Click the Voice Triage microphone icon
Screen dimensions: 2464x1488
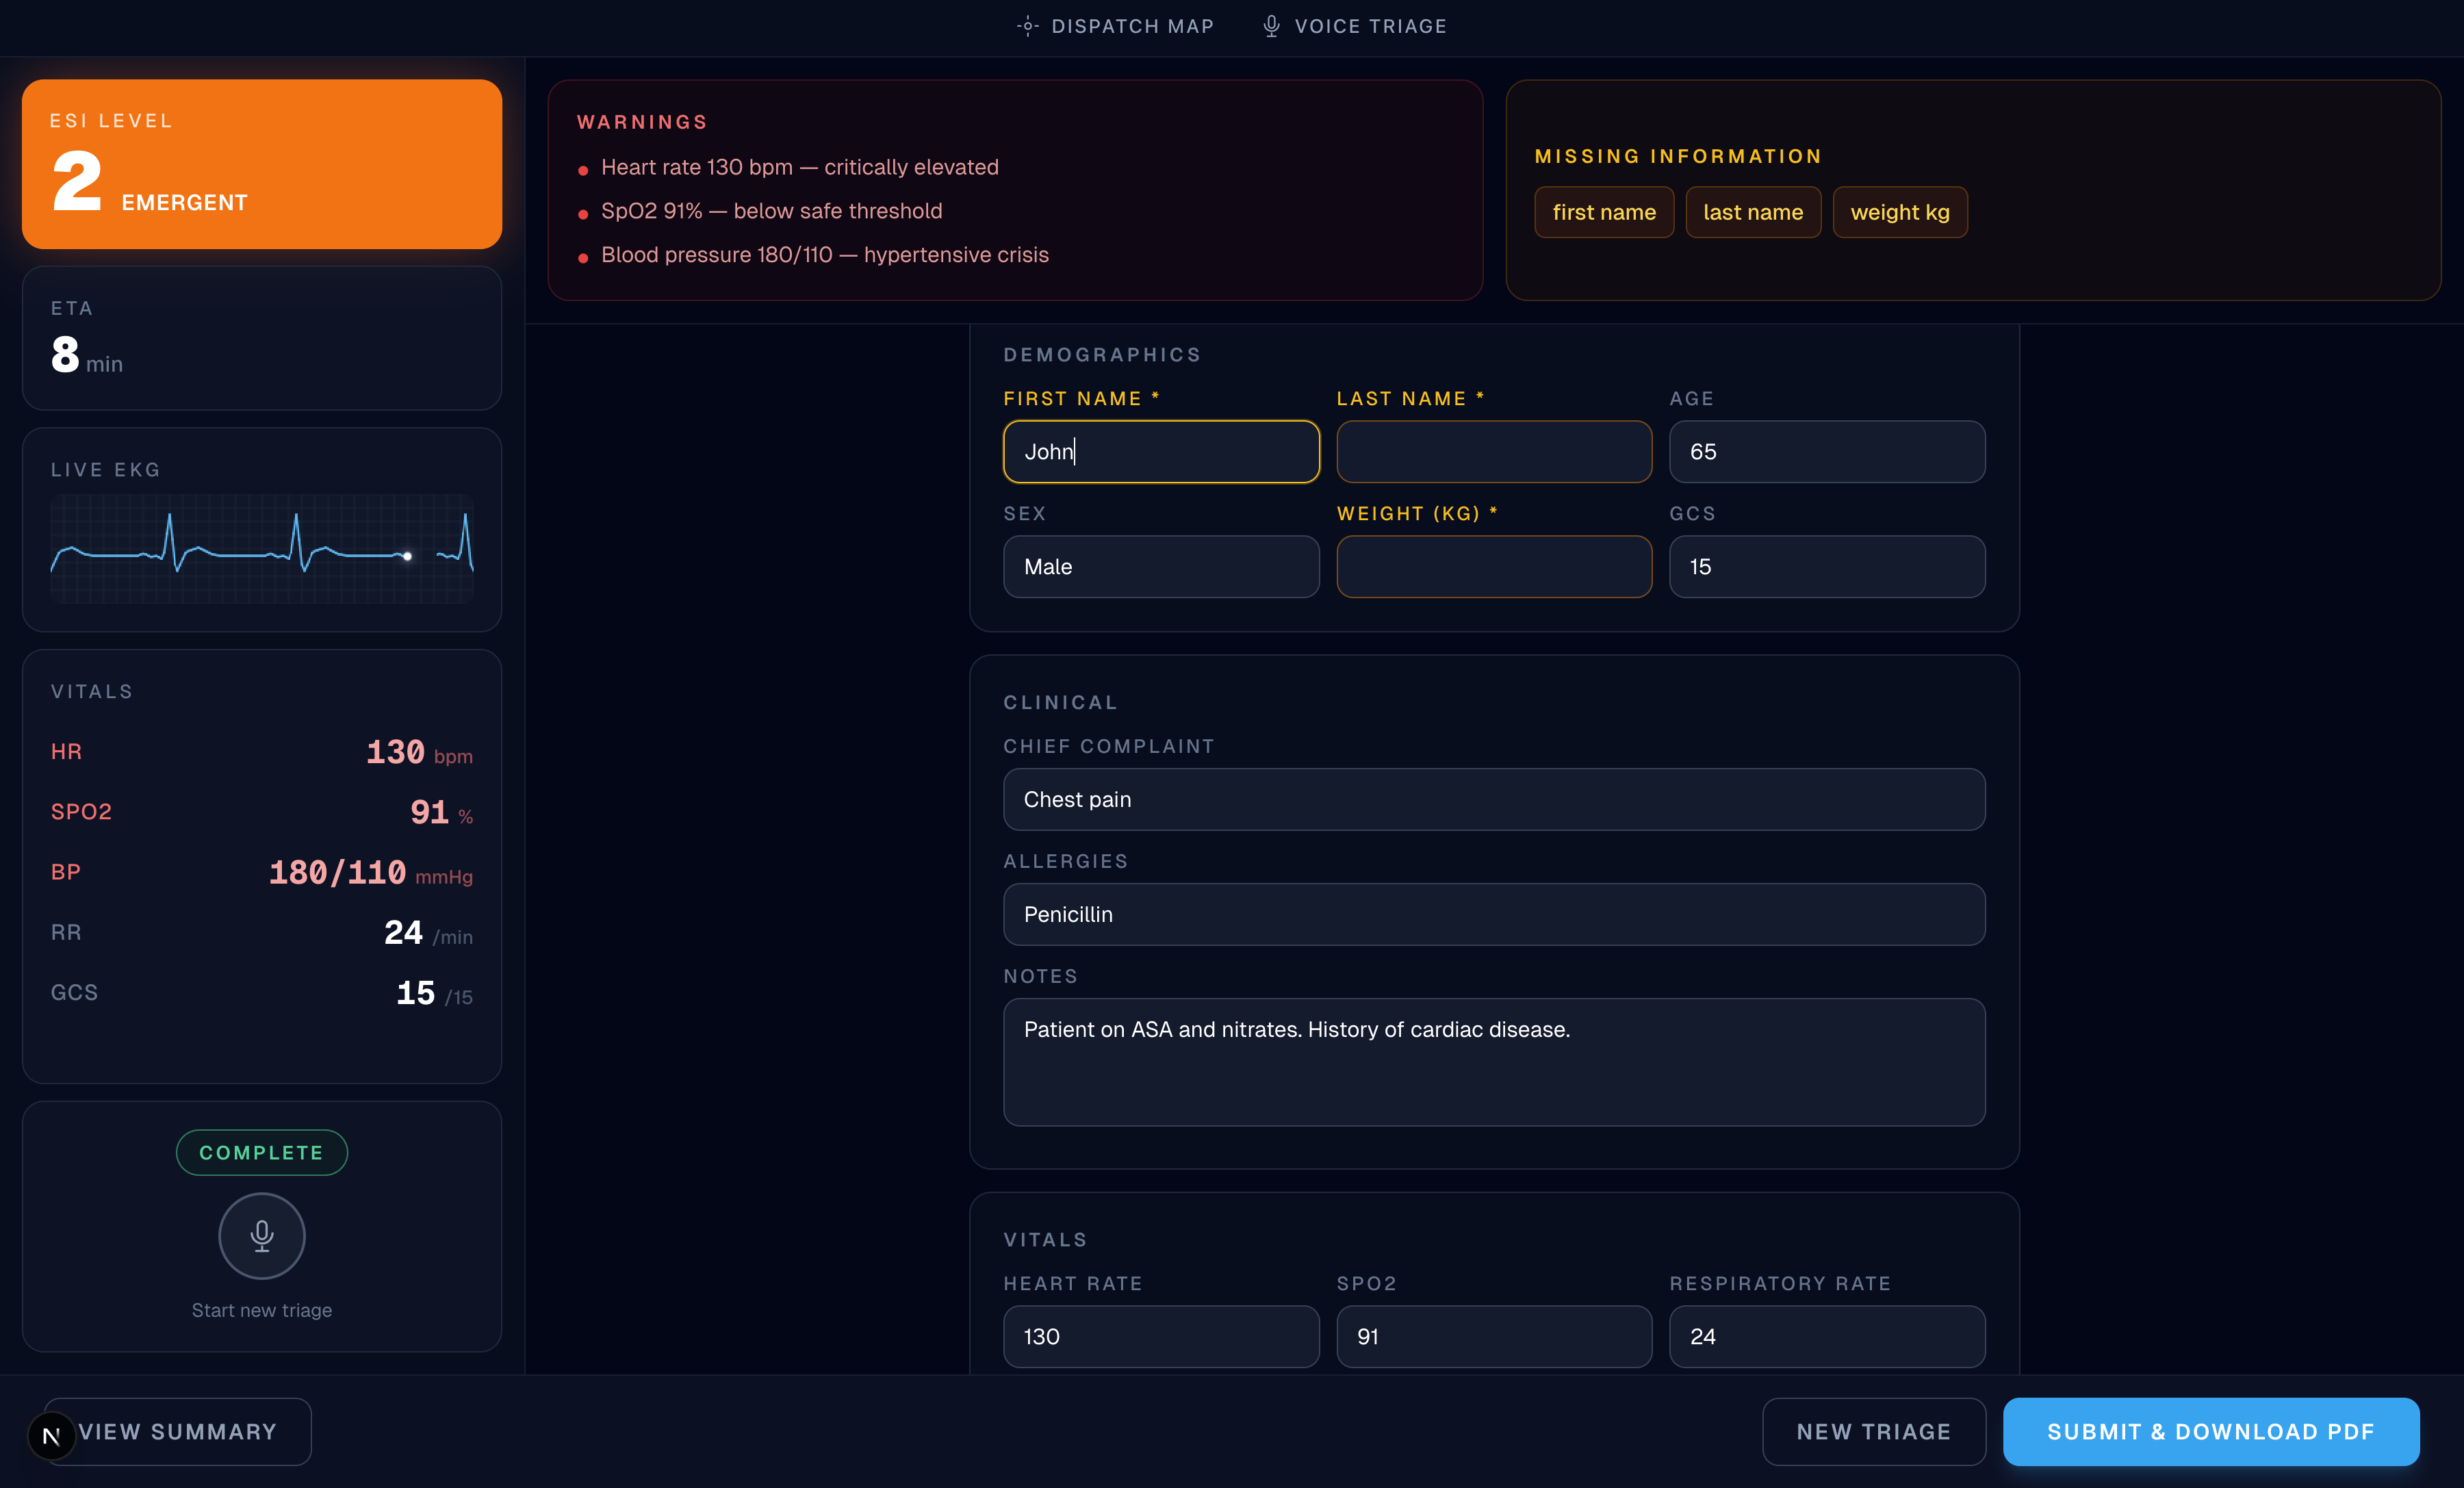1271,26
